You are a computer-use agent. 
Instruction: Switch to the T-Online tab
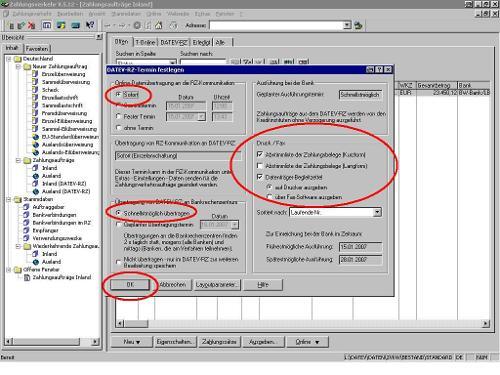tap(145, 42)
